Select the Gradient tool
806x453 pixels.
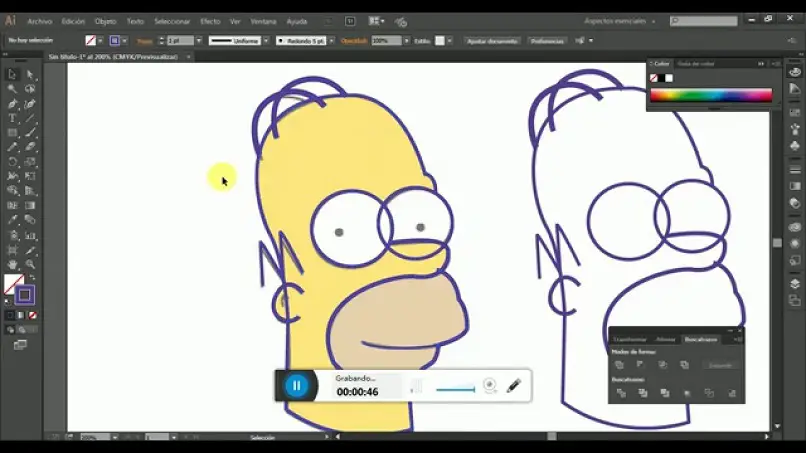tap(30, 206)
